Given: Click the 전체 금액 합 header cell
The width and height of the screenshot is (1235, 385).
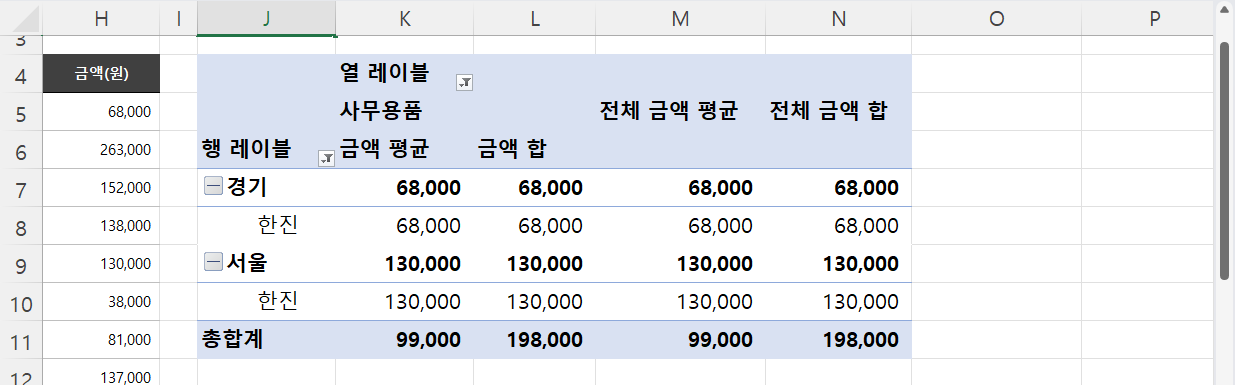Looking at the screenshot, I should pyautogui.click(x=838, y=111).
